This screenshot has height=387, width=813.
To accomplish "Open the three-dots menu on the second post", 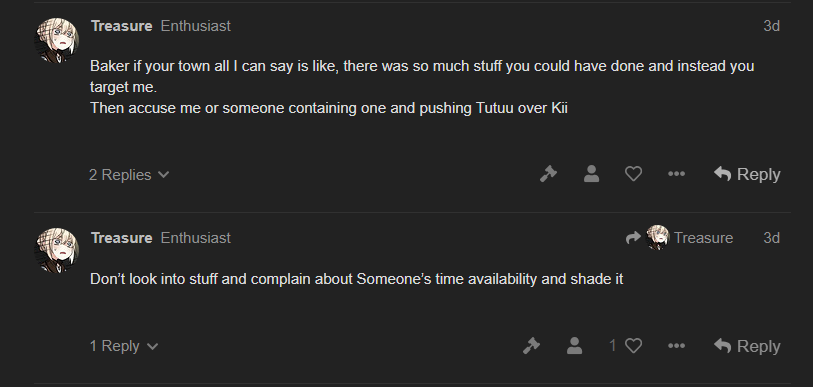I will (676, 346).
